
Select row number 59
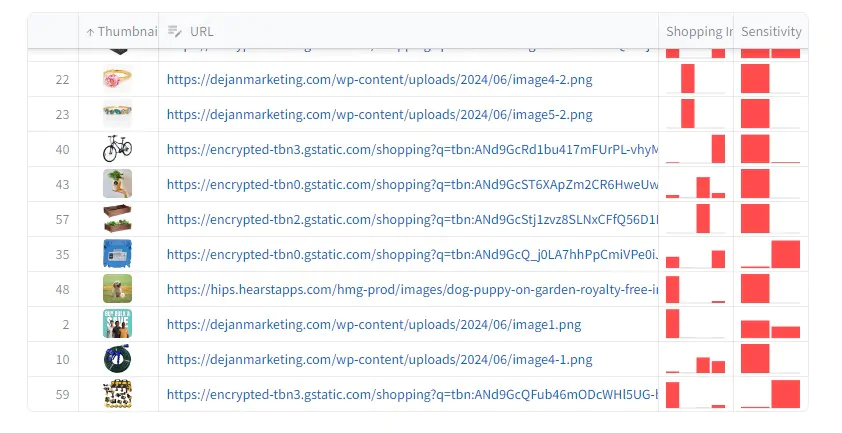tap(62, 394)
